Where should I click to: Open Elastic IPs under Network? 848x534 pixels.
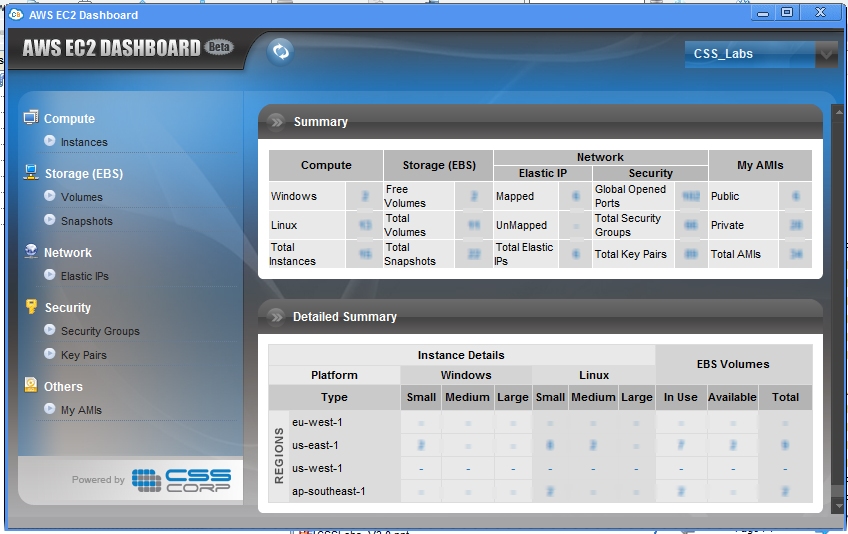pos(84,276)
